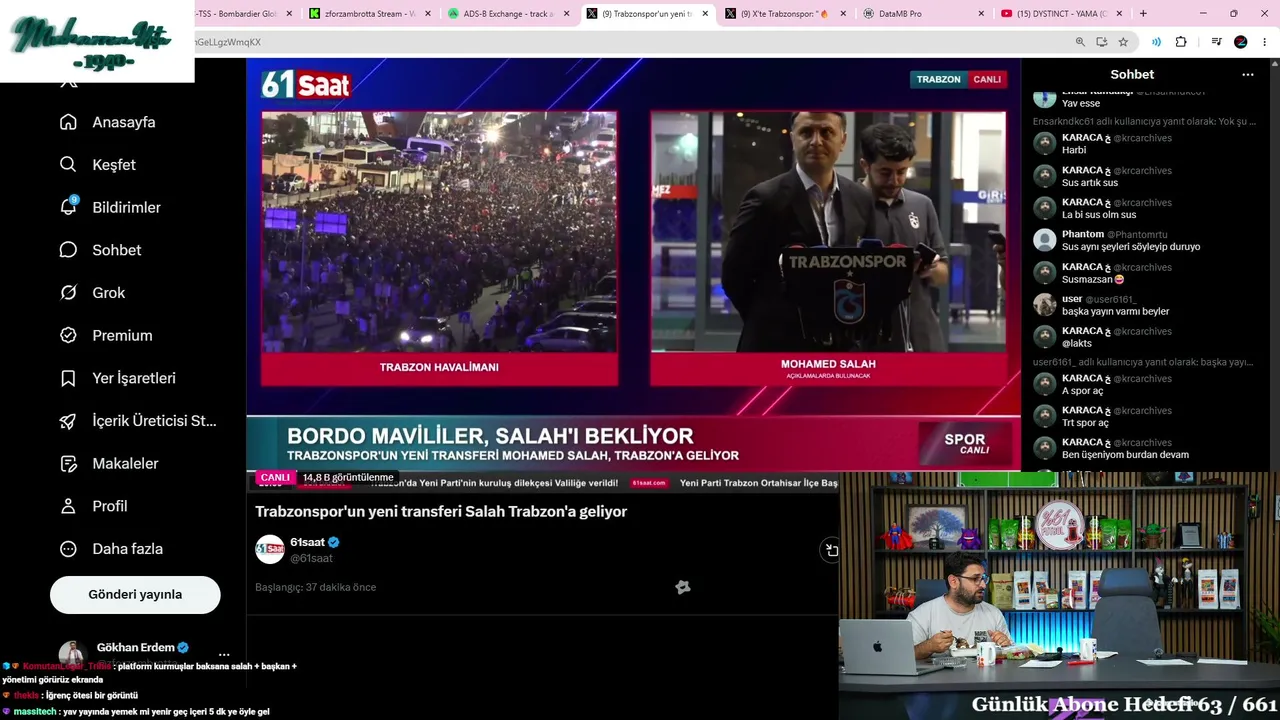Screen dimensions: 1280x720
Task: Open the media control icon in Chrome toolbar
Action: tap(1216, 42)
